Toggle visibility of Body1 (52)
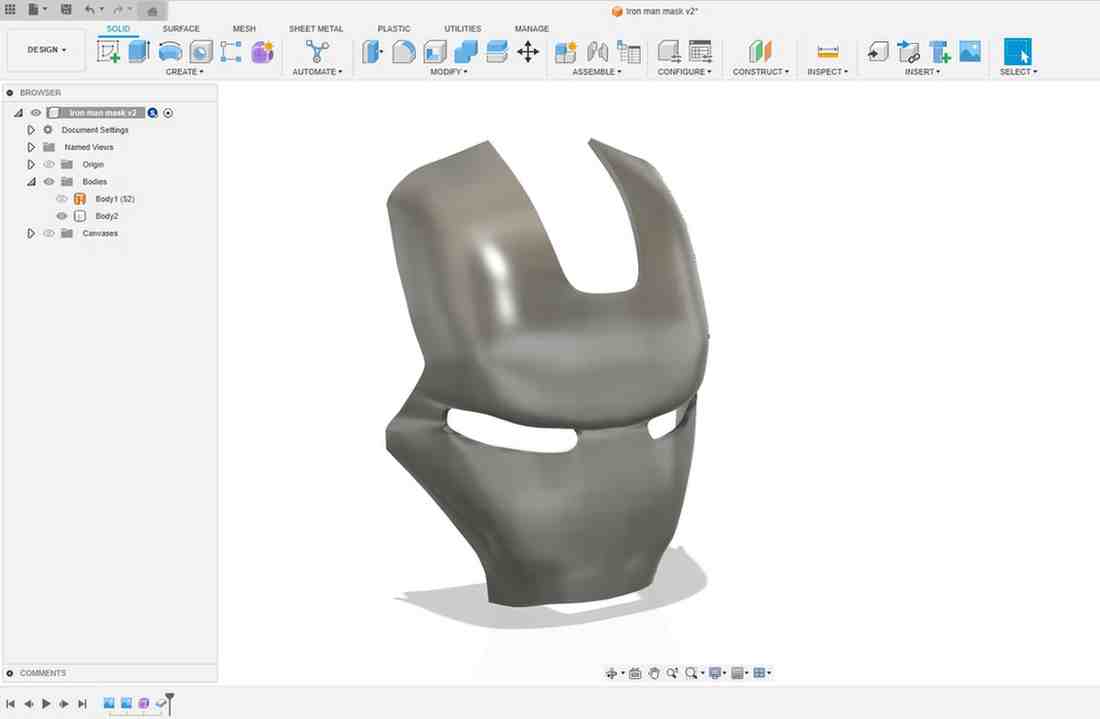The image size is (1100, 719). (x=62, y=199)
